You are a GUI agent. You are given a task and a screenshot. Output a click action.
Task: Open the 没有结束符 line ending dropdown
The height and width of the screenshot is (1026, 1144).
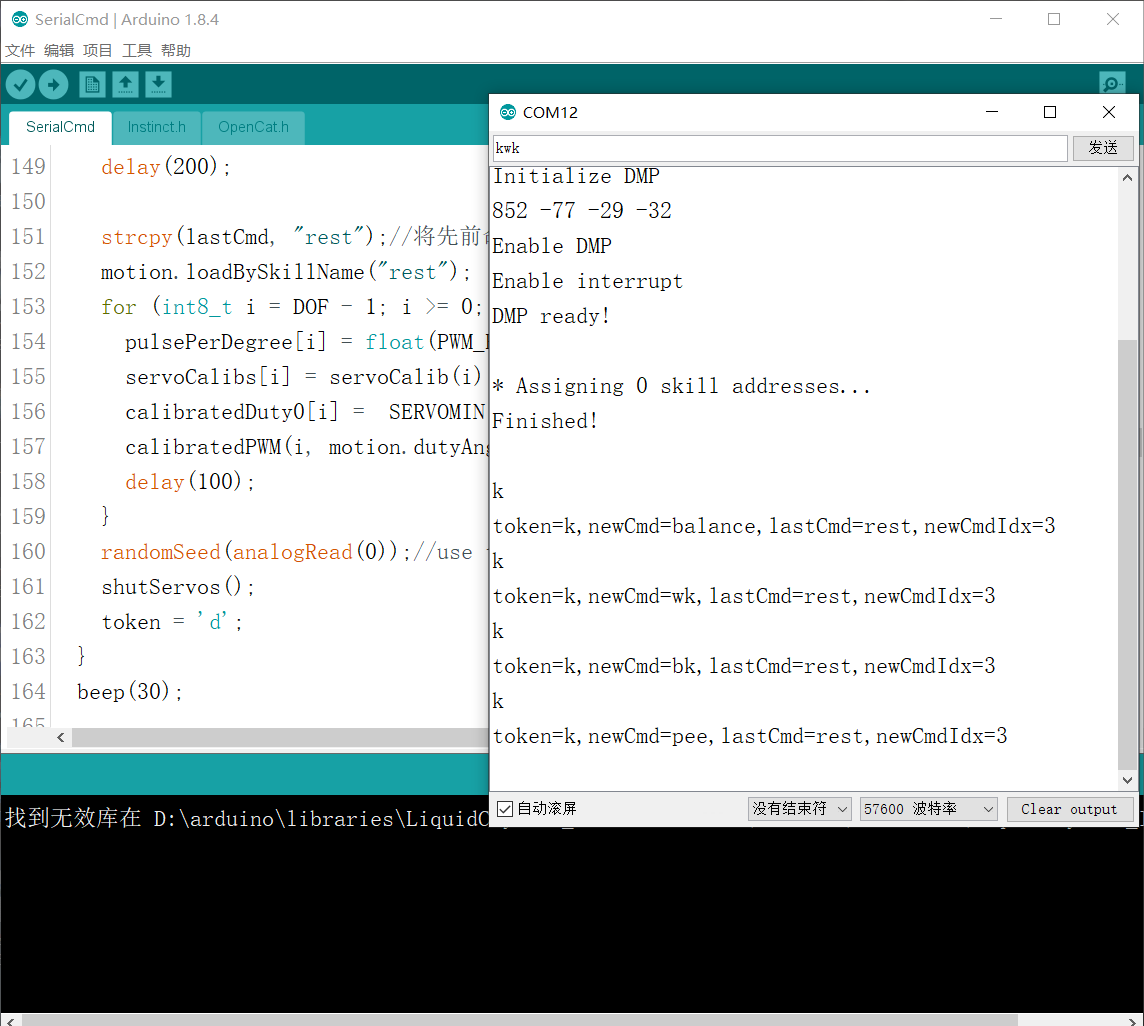[x=800, y=809]
